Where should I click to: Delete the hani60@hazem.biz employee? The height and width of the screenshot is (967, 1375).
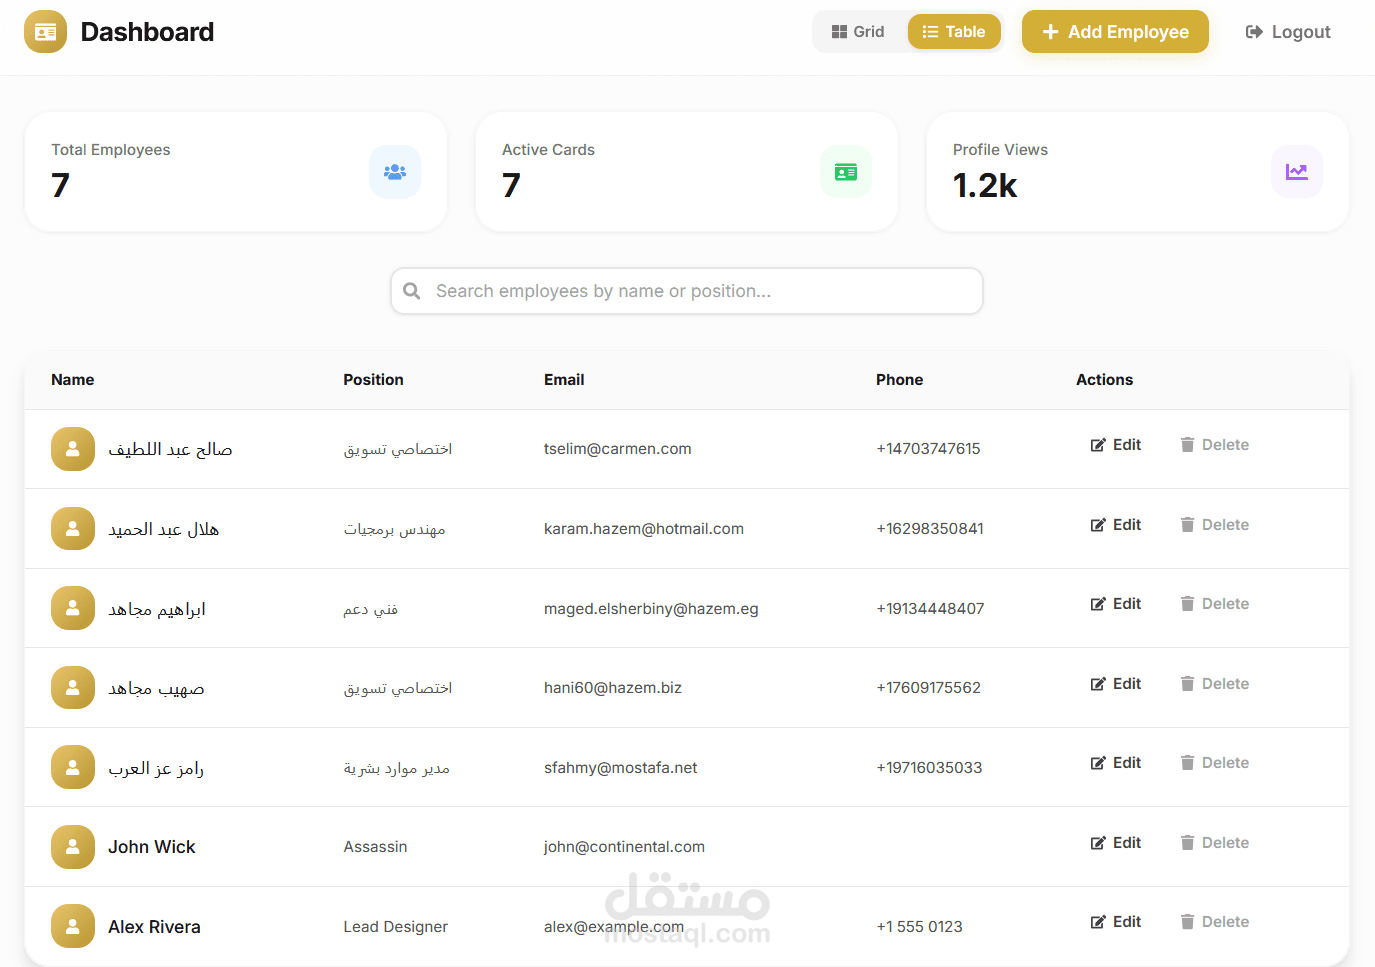pos(1215,684)
